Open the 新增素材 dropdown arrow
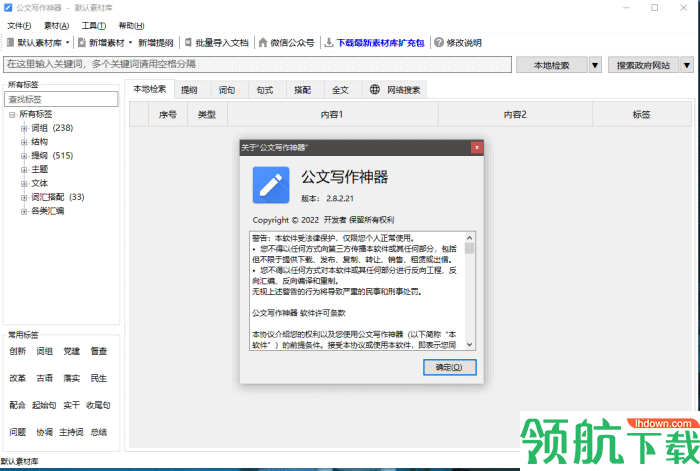The height and width of the screenshot is (471, 700). [130, 43]
